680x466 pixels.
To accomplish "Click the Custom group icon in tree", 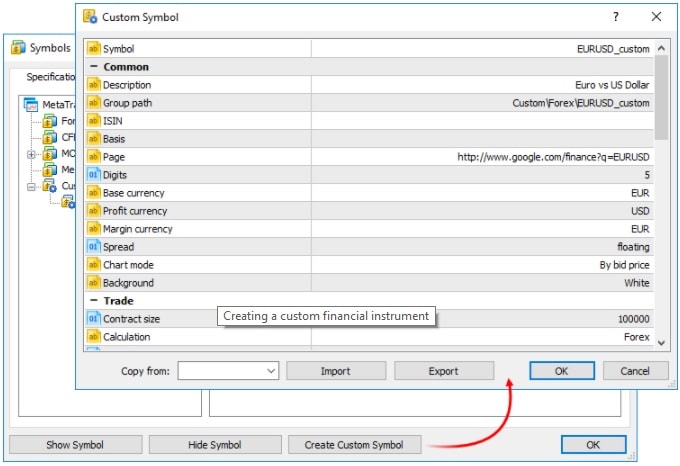I will [x=49, y=186].
